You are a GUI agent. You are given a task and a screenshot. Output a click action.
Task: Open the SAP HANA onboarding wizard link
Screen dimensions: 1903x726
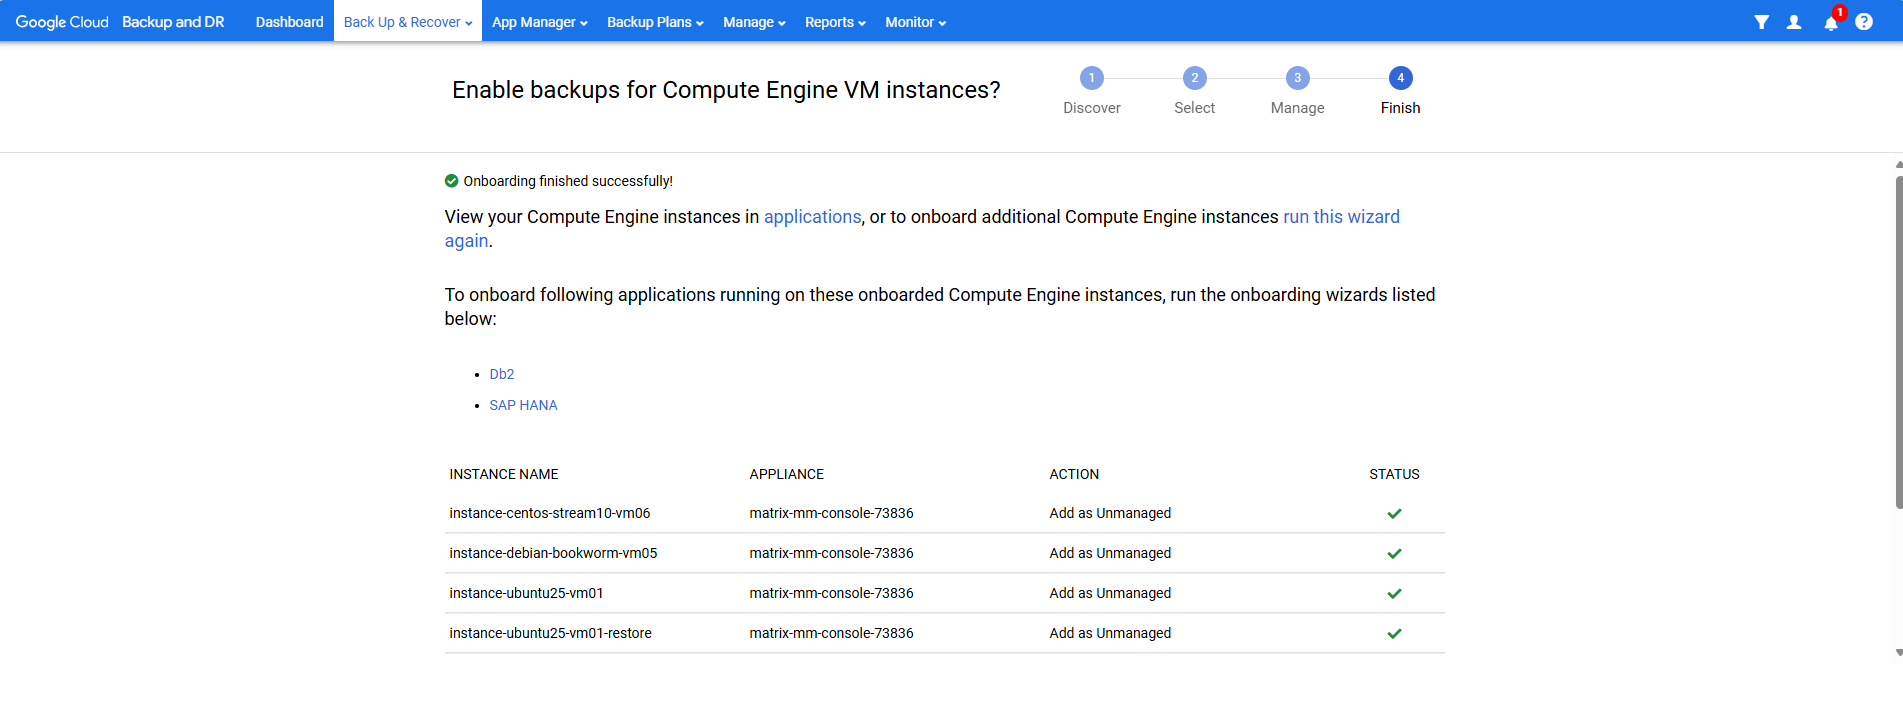[x=523, y=405]
